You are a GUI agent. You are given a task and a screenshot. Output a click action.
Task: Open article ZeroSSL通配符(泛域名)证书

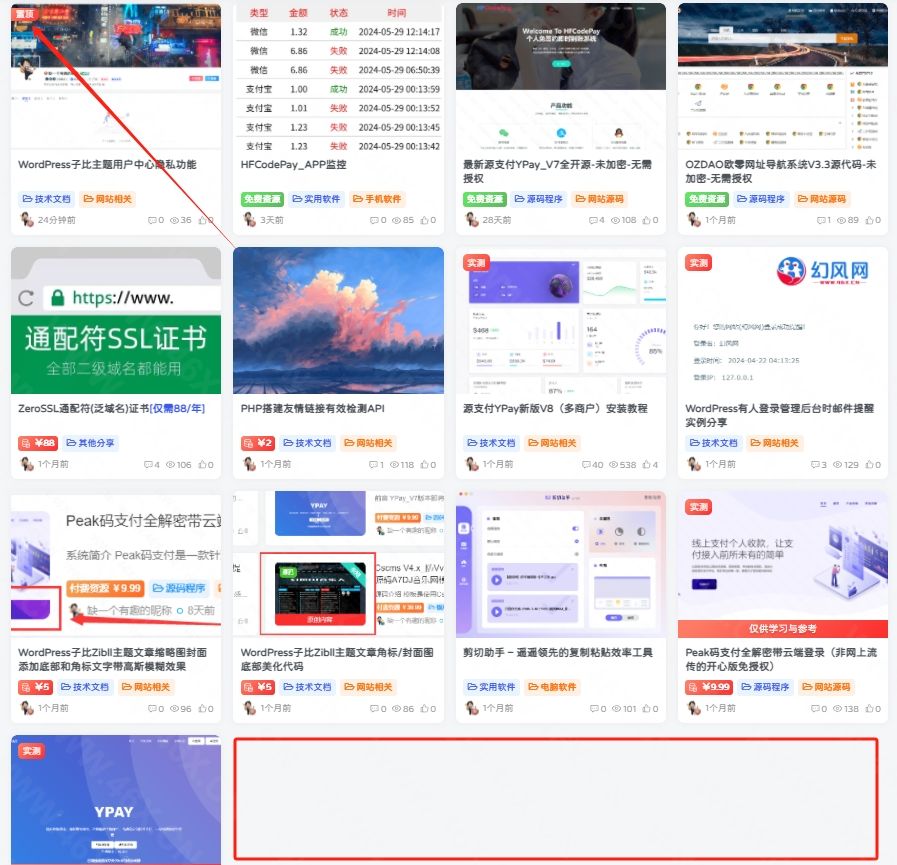pyautogui.click(x=112, y=408)
